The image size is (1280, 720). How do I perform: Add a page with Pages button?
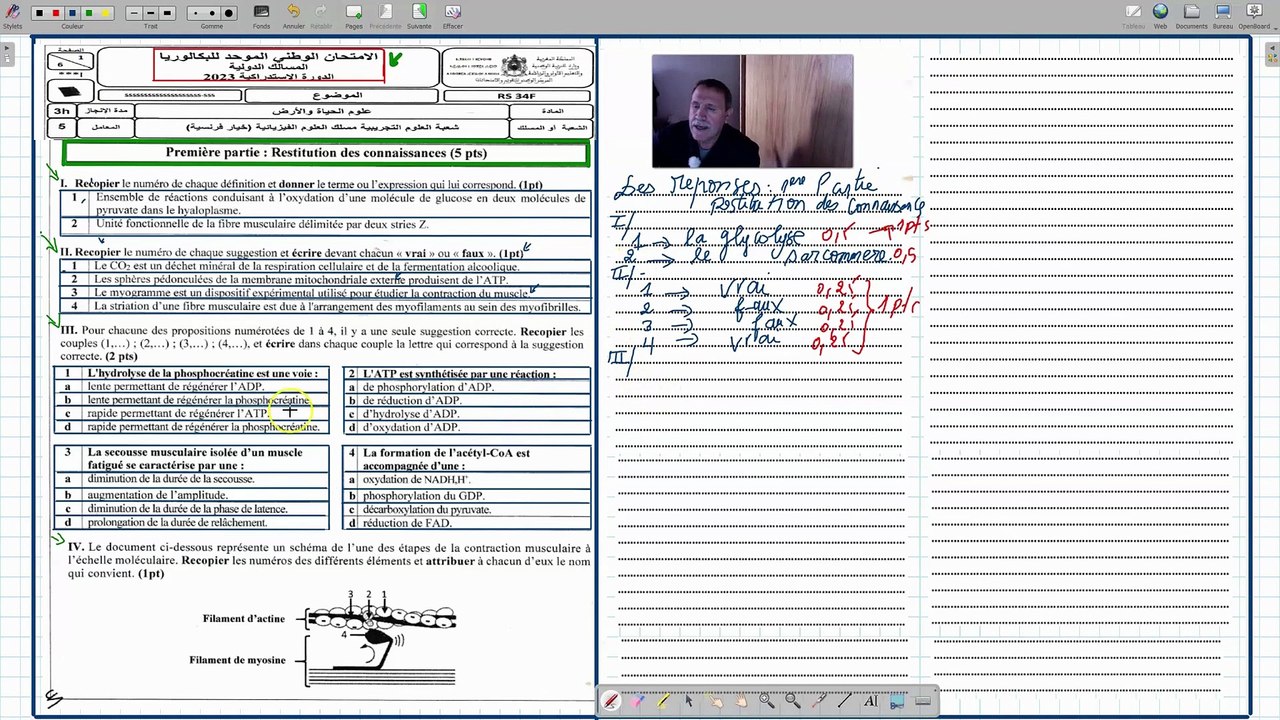(x=354, y=16)
